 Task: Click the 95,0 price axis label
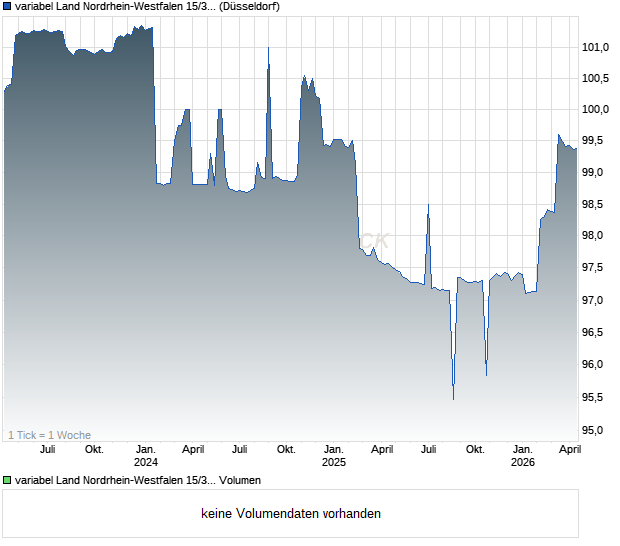[596, 430]
